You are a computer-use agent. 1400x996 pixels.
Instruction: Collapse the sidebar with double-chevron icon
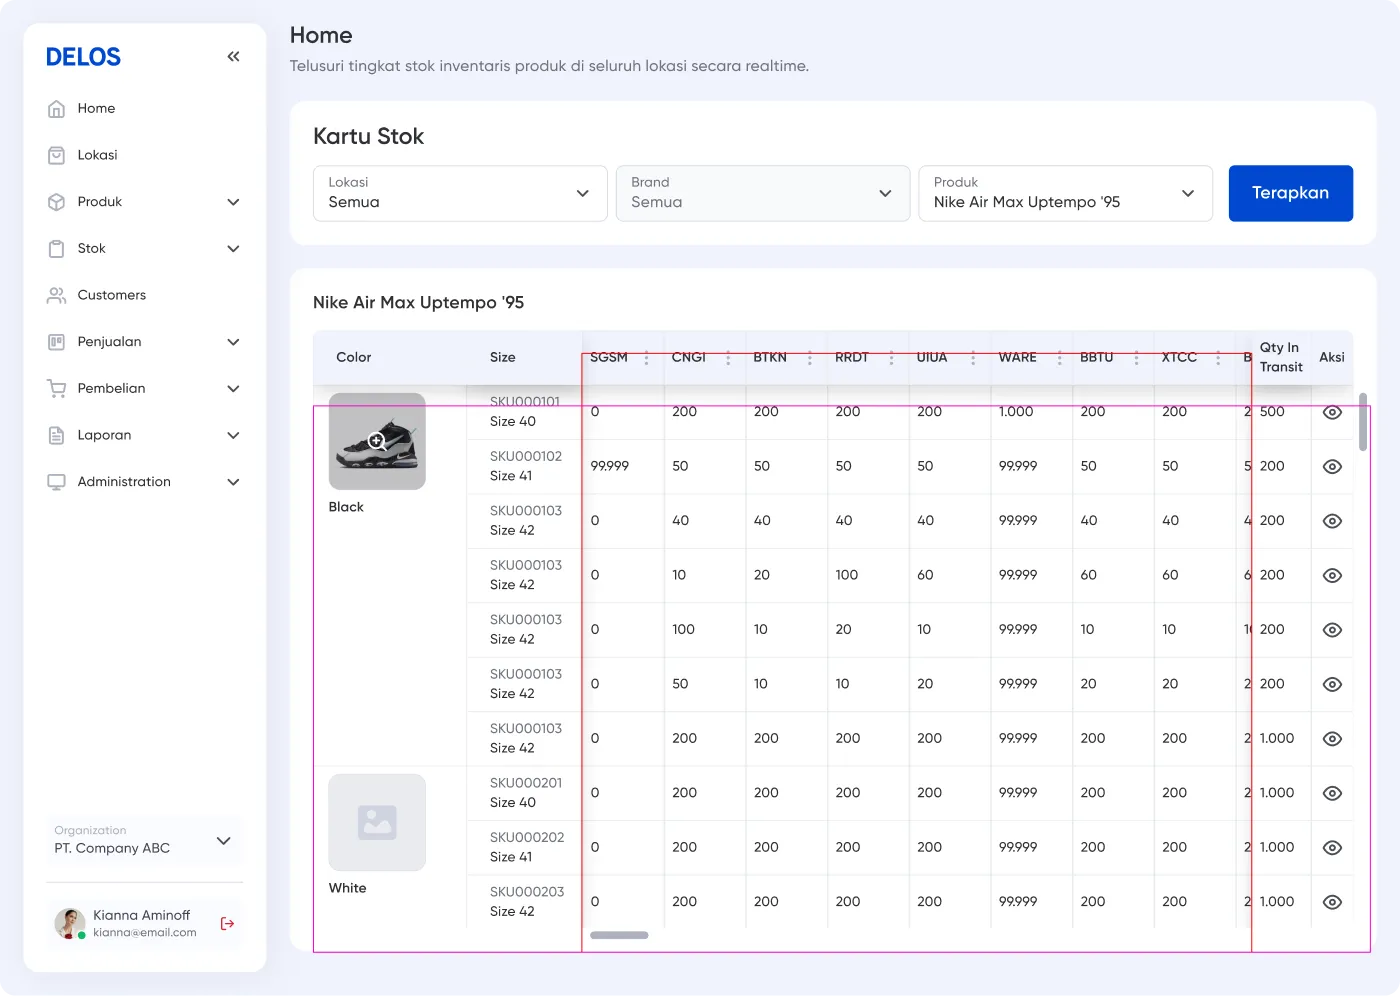coord(233,57)
